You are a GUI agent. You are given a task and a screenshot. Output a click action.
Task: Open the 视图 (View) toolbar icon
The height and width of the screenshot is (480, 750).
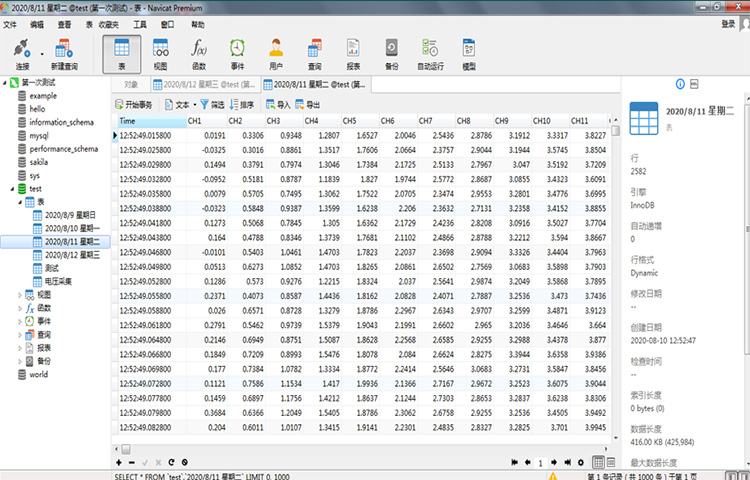160,51
